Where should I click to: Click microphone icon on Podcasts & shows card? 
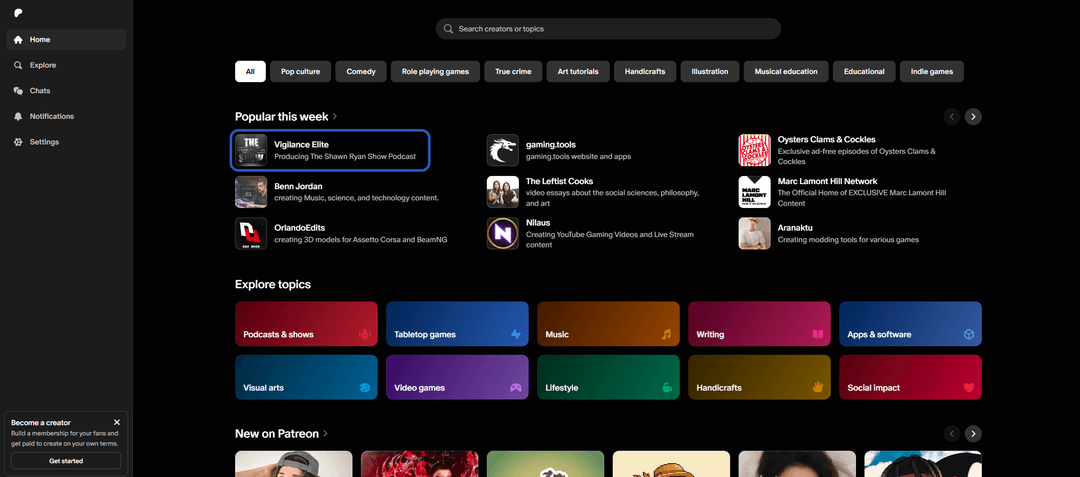point(364,335)
